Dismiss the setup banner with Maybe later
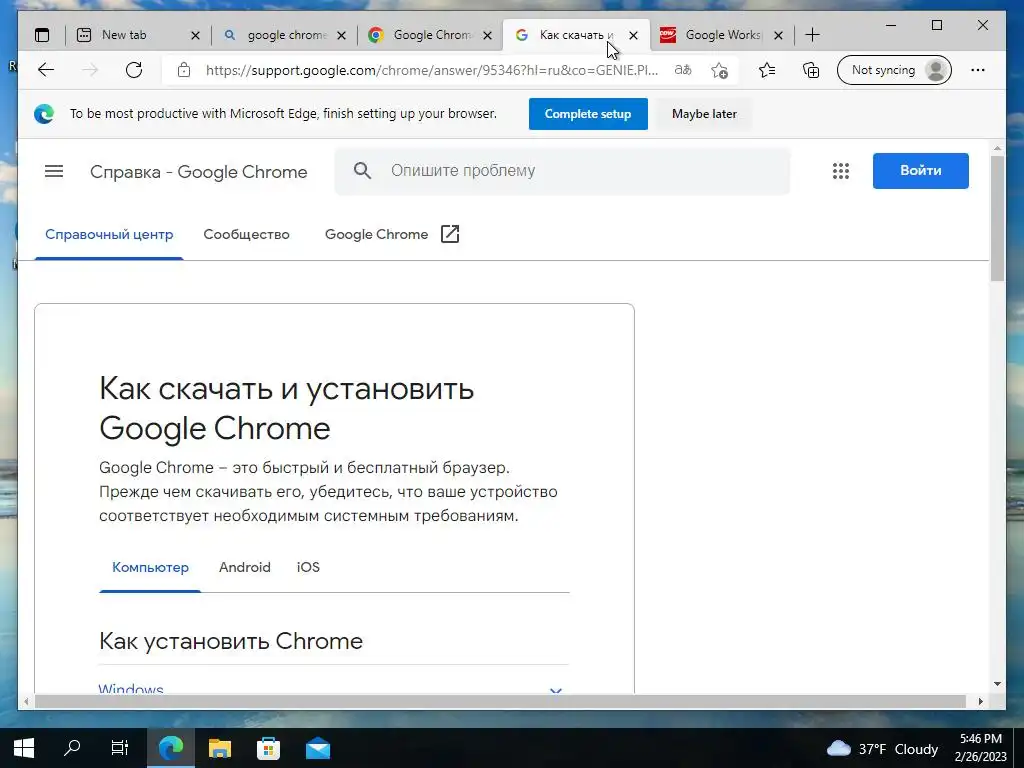Screen dimensions: 1024x768 pyautogui.click(x=704, y=114)
